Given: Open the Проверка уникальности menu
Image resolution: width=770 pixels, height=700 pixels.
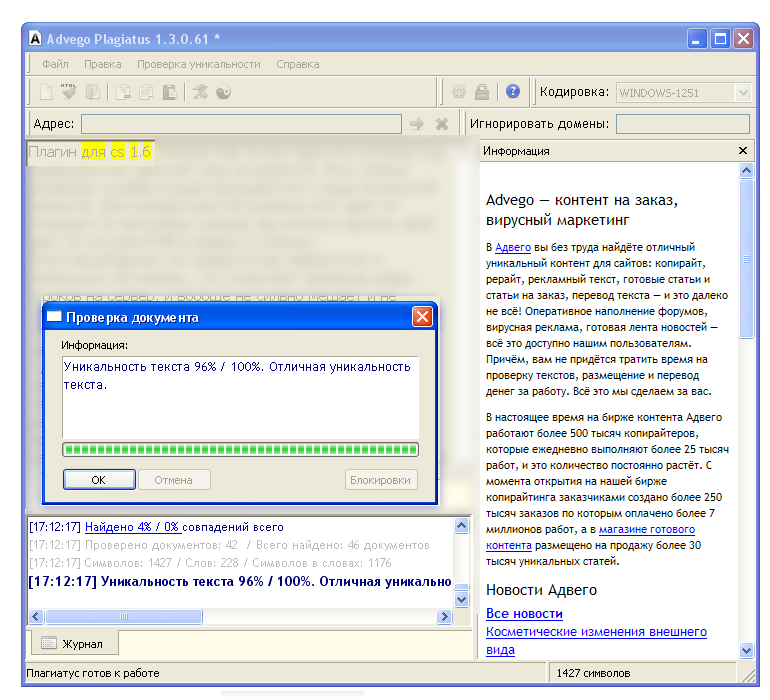Looking at the screenshot, I should click(x=199, y=64).
